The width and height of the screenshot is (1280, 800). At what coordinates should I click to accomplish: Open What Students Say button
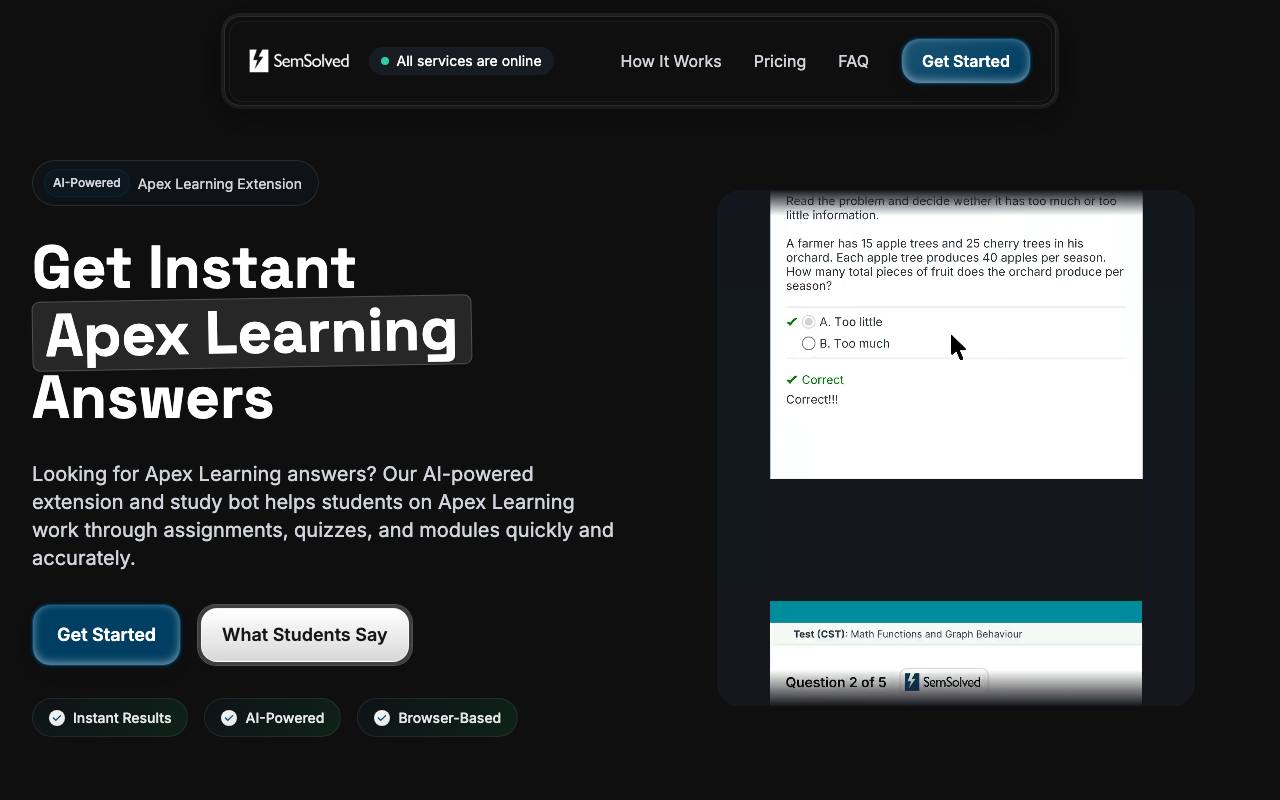pyautogui.click(x=305, y=635)
